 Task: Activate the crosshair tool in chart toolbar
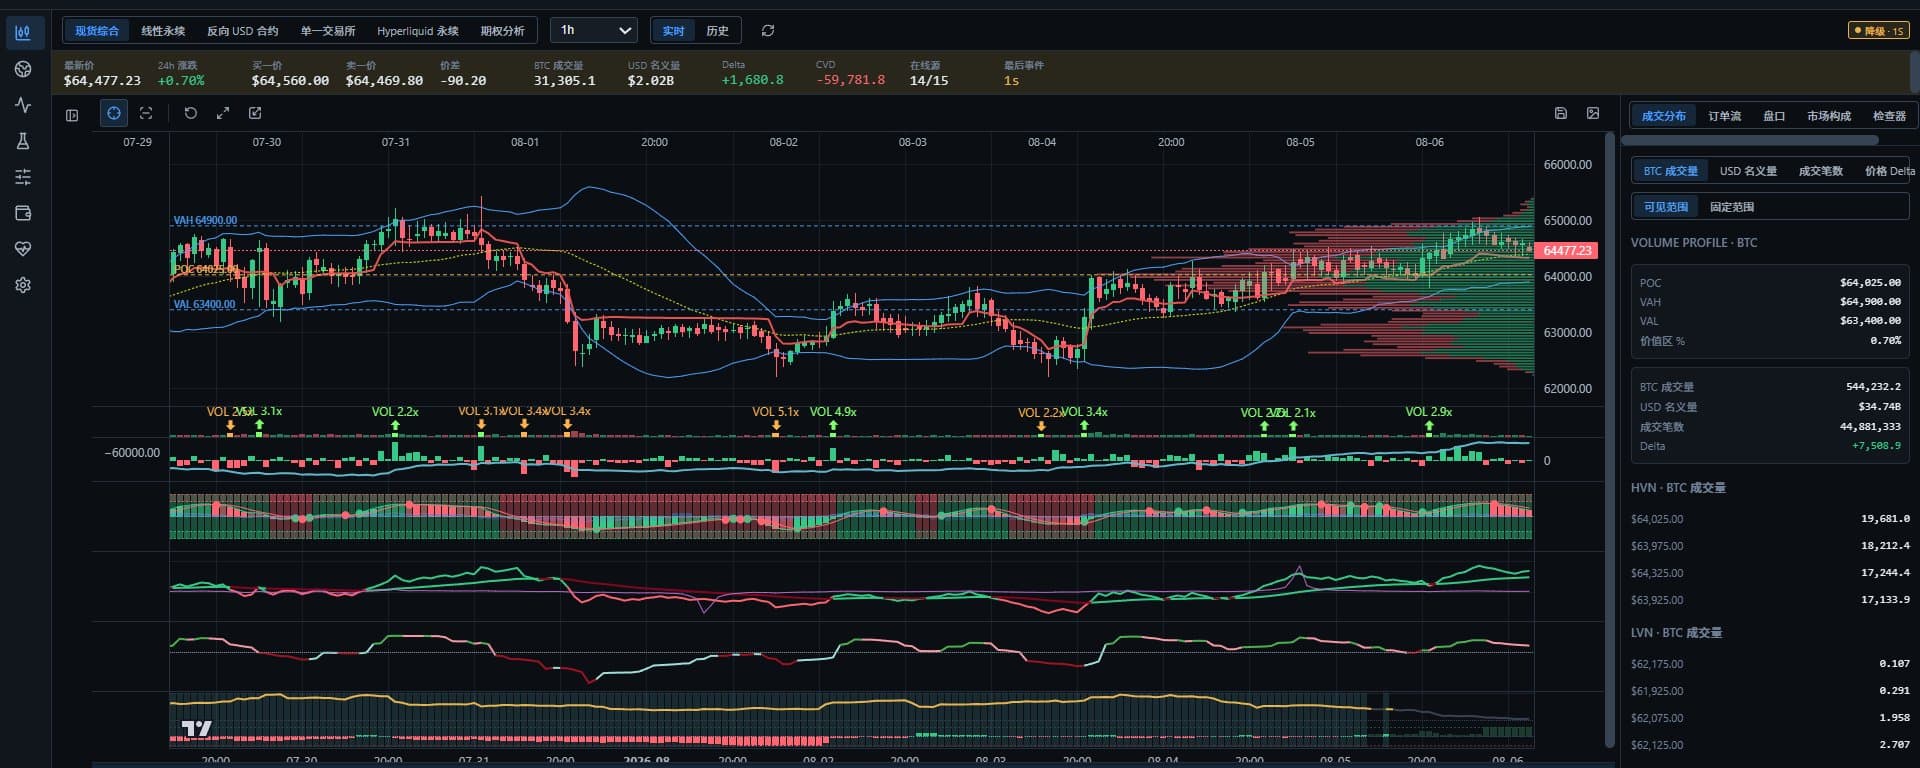click(114, 113)
